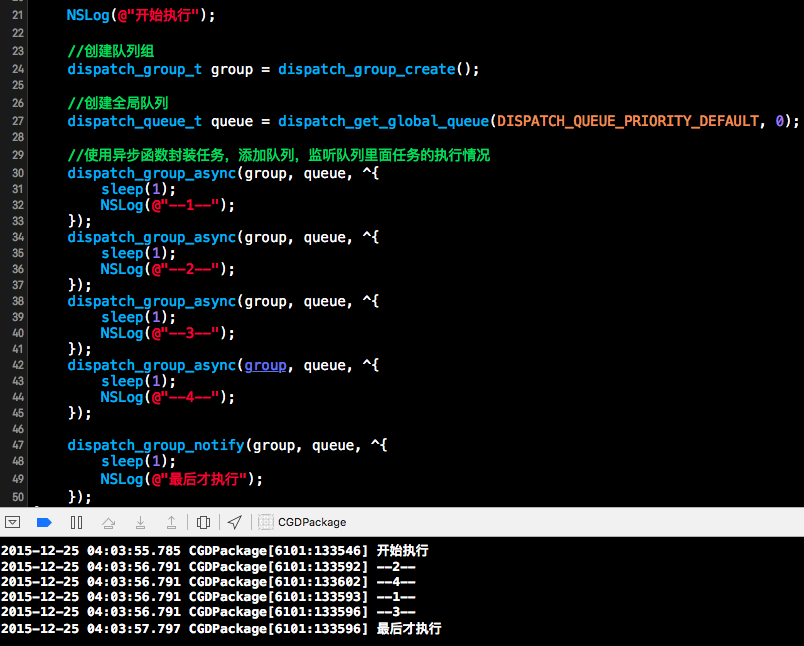The width and height of the screenshot is (804, 646).
Task: Click dispatch_group_create function call
Action: pyautogui.click(x=367, y=69)
